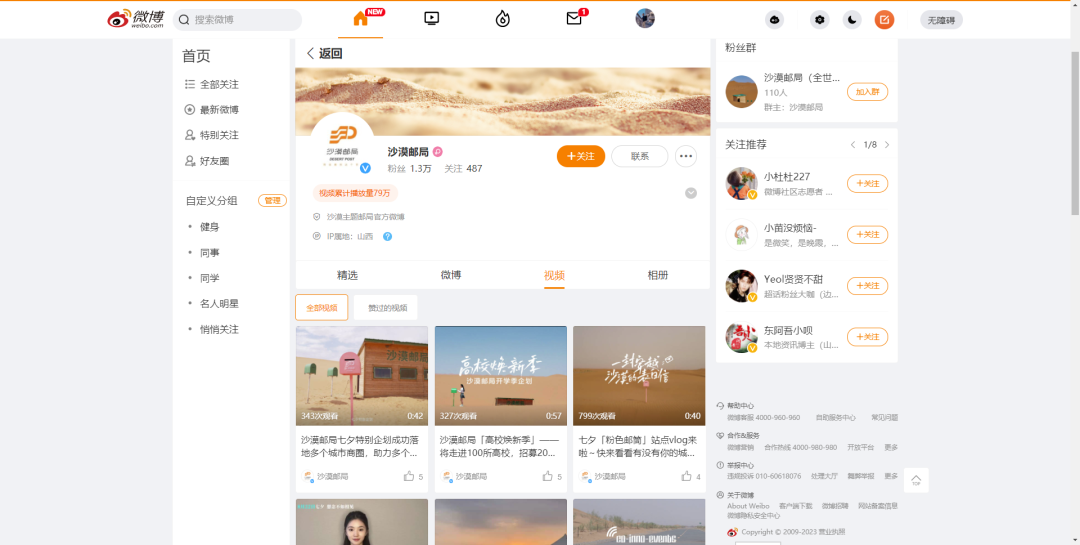Select the 赞过的视频 filter
1080x545 pixels.
pos(386,307)
